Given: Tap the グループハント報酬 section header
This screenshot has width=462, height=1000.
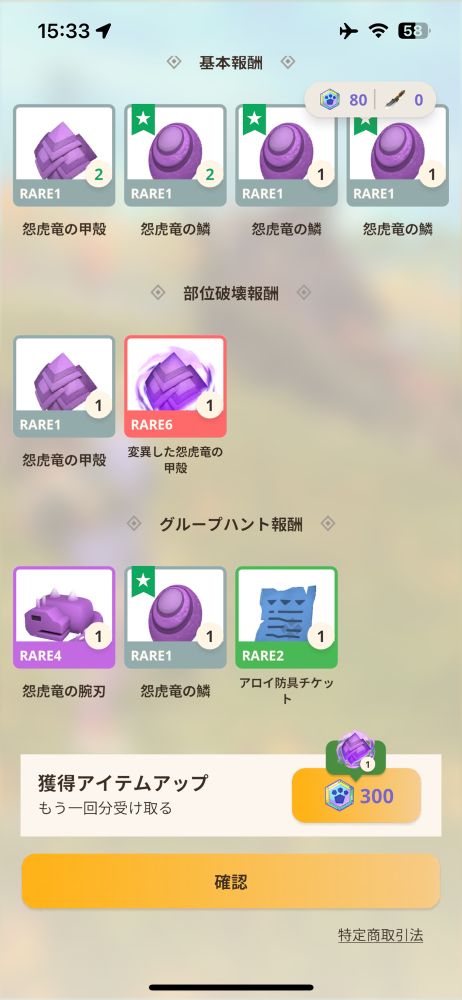Looking at the screenshot, I should pos(230,524).
